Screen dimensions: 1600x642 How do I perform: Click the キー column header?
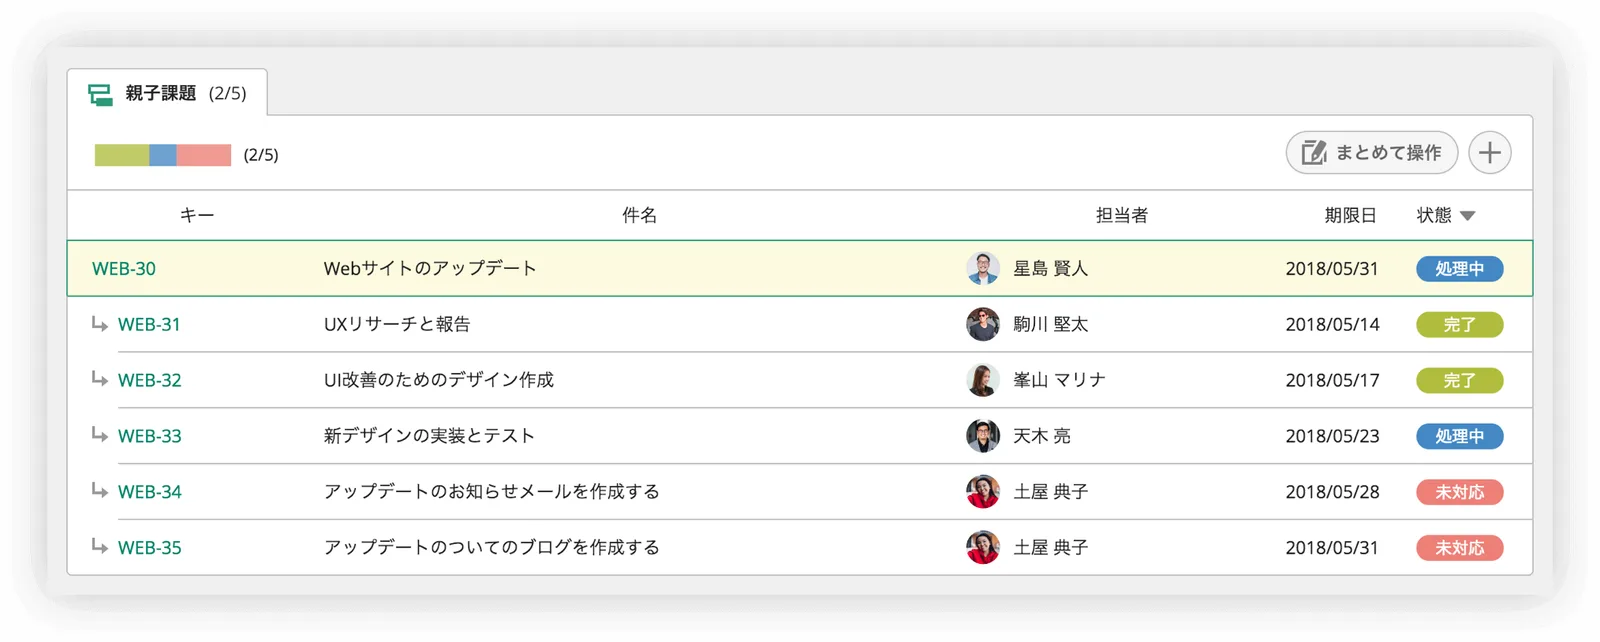pyautogui.click(x=197, y=215)
